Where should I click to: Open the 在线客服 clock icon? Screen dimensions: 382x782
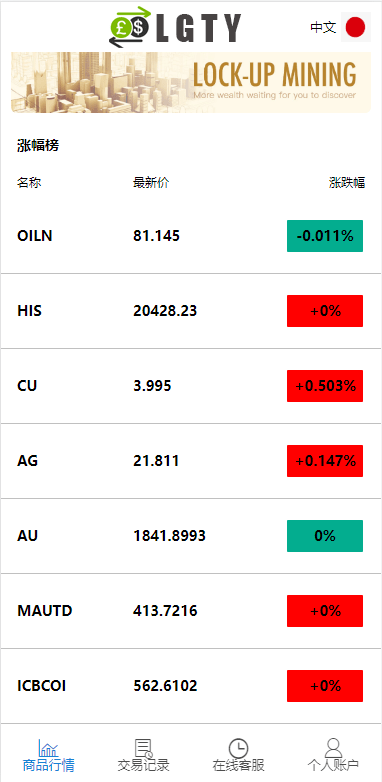click(238, 748)
